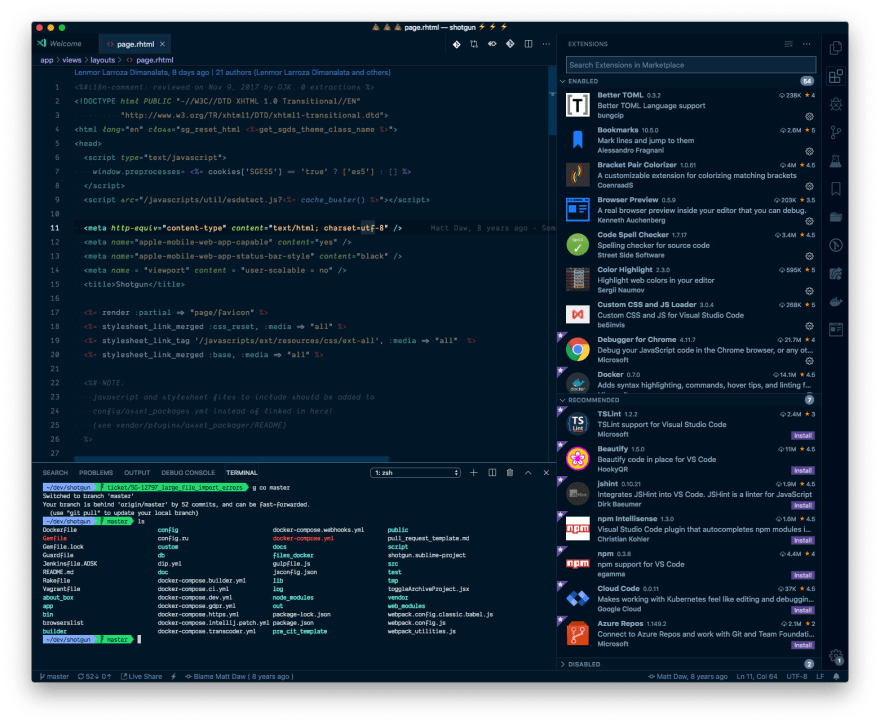
Task: Click the GitLens next revision diamond icon
Action: (510, 44)
